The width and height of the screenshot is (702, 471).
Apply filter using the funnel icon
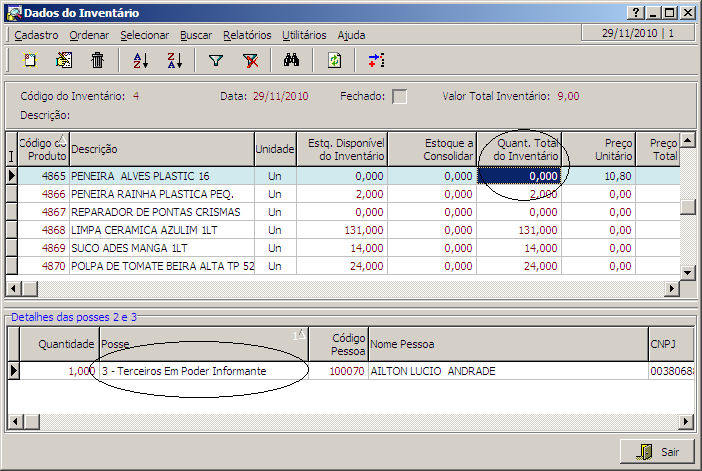(x=216, y=60)
